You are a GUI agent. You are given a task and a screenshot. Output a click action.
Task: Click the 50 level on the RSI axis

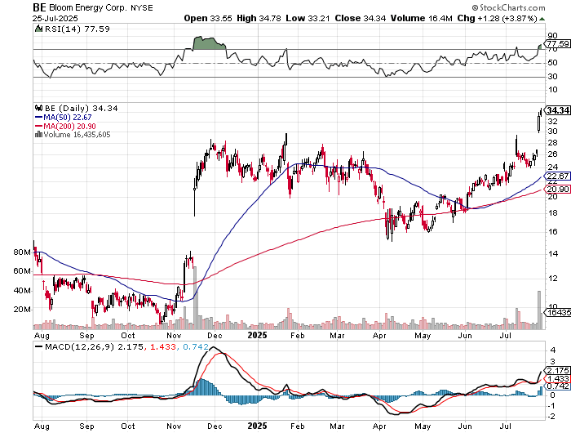click(552, 63)
